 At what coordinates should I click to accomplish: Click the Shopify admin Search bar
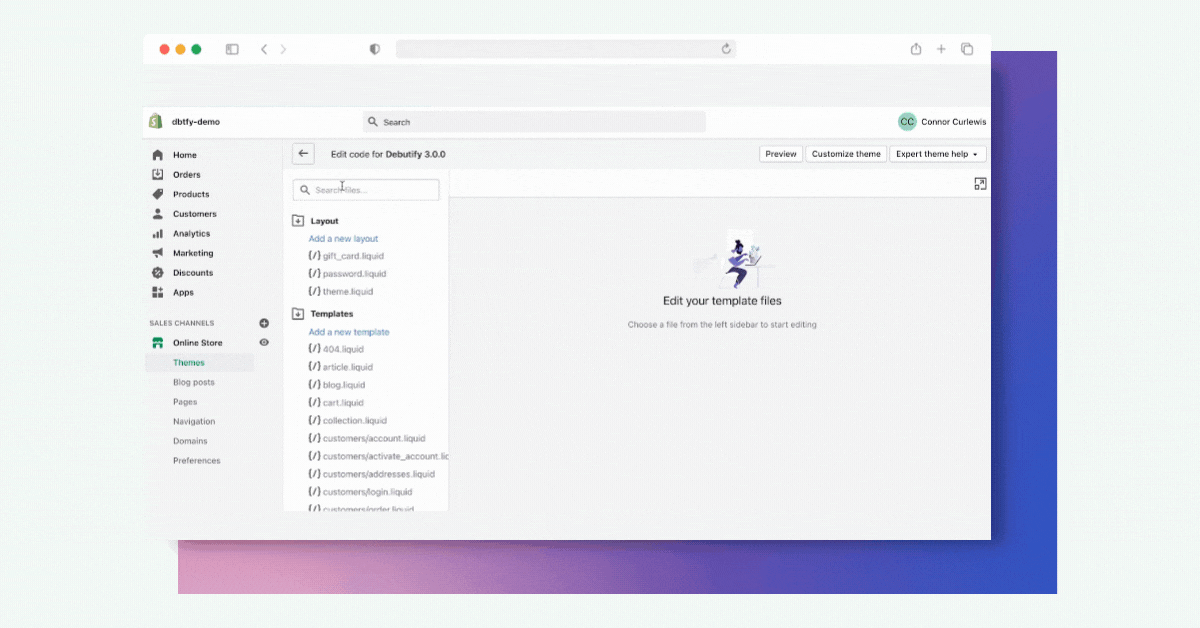(x=534, y=122)
